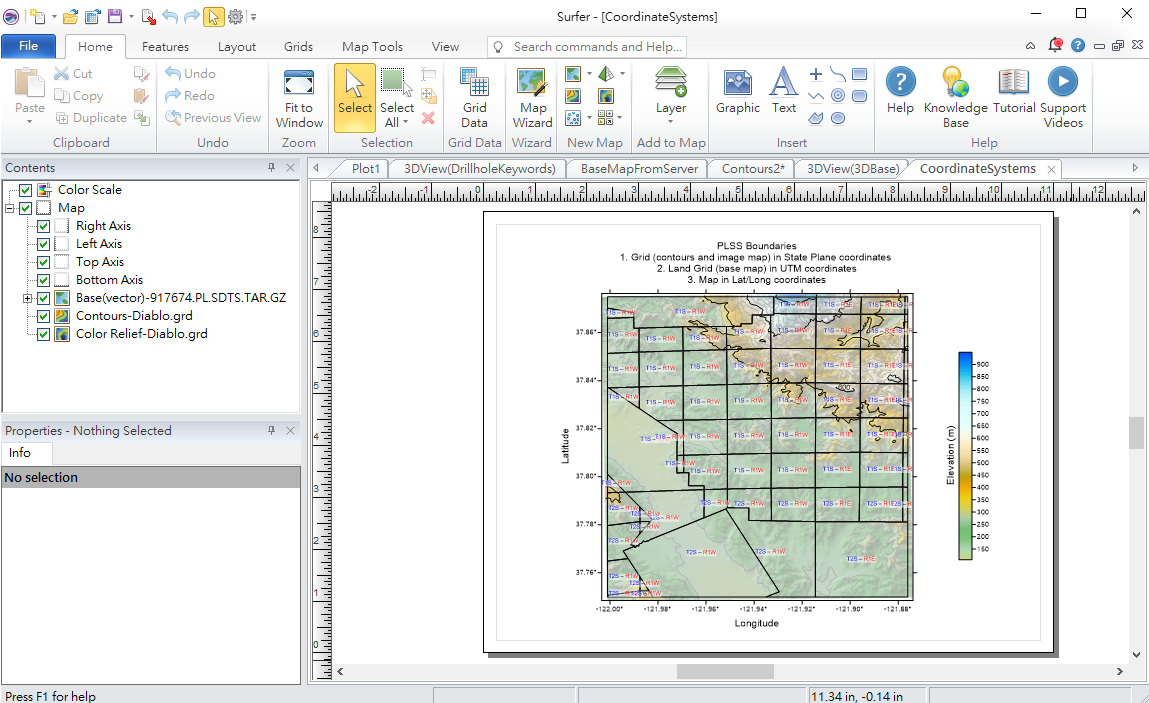Click the Undo button
The image size is (1149, 703).
tap(190, 73)
